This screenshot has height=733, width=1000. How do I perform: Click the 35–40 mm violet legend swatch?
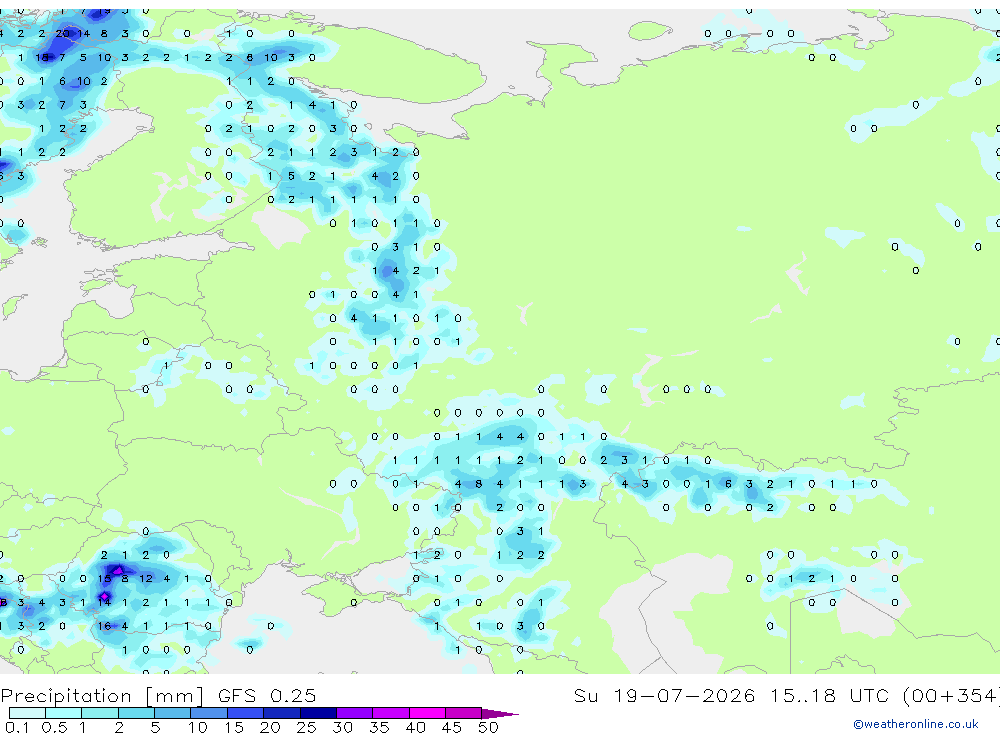click(x=390, y=713)
